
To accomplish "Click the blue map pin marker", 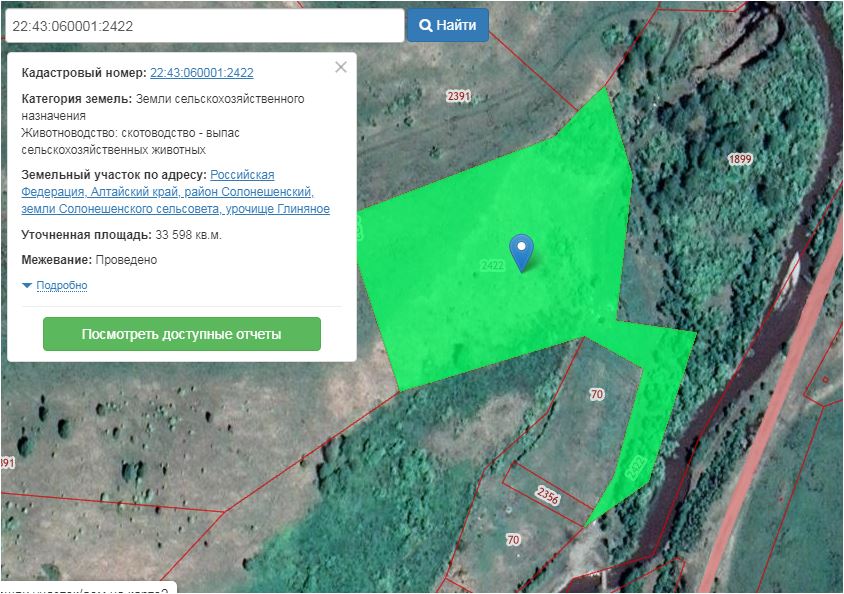I will tap(521, 250).
